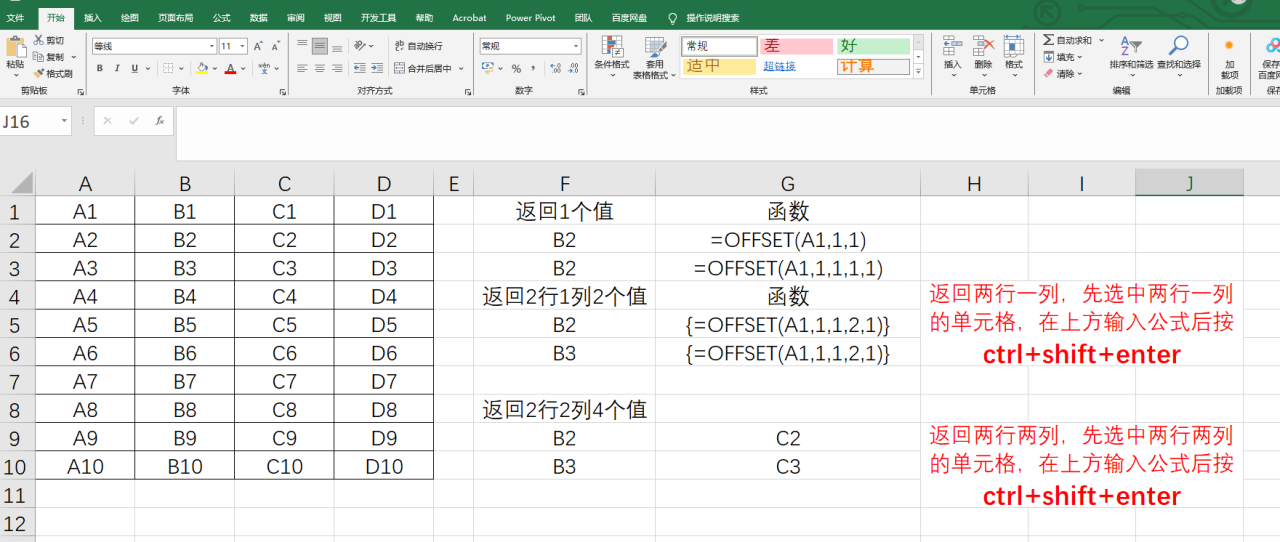The width and height of the screenshot is (1280, 542).
Task: Switch to the 数据 Data tab
Action: click(x=259, y=18)
